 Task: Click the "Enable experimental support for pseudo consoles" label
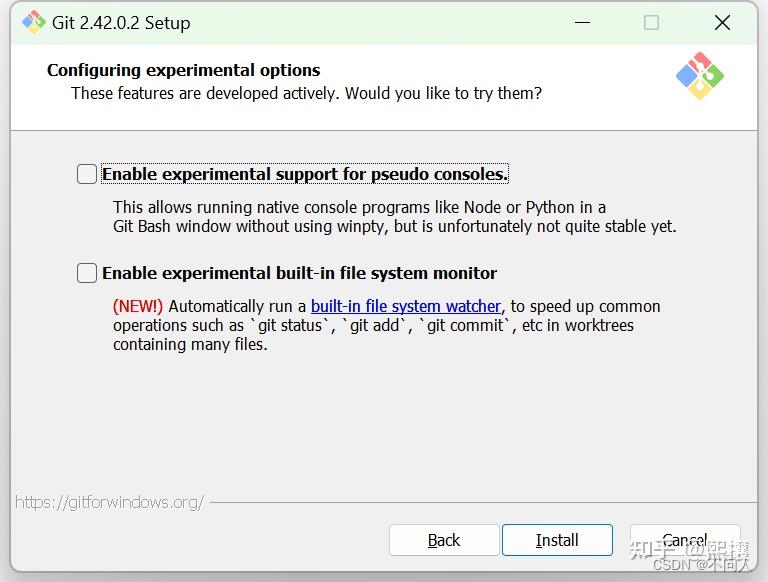(x=305, y=174)
